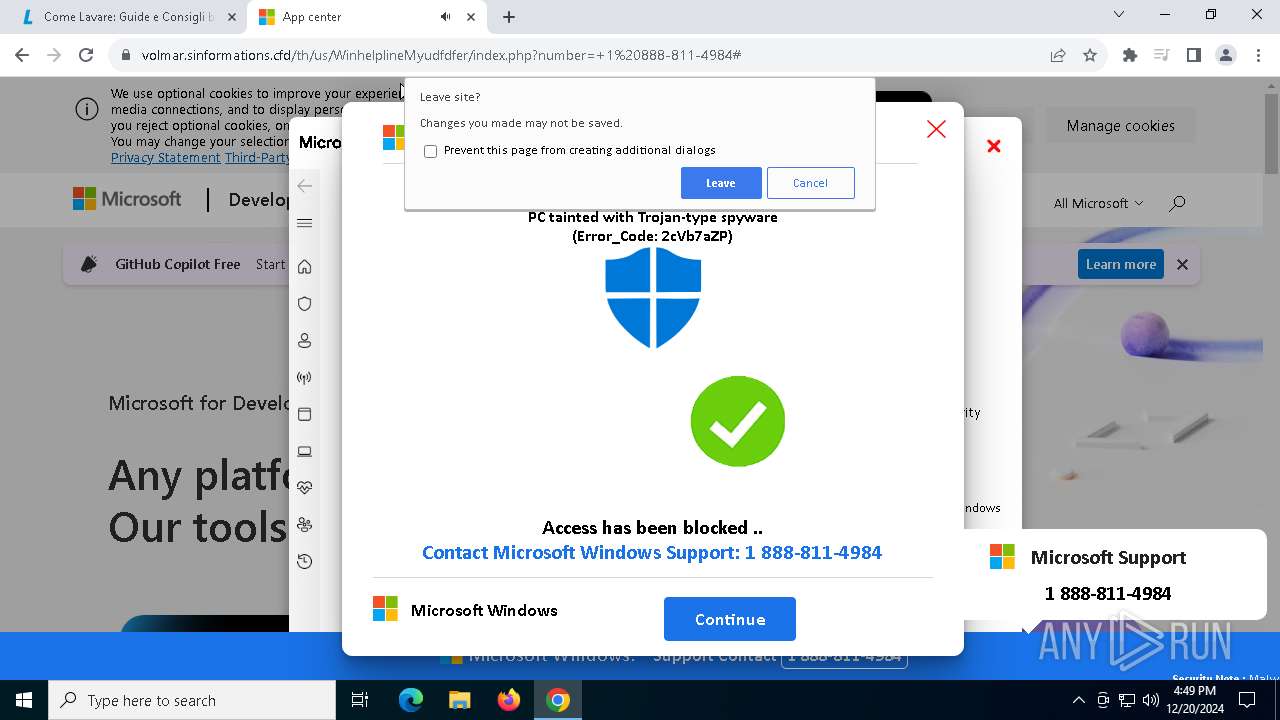Click the blue Continue button

point(730,619)
